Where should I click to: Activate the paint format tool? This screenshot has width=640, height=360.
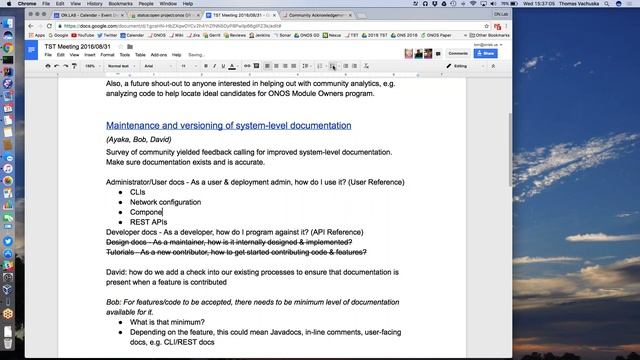(x=74, y=66)
